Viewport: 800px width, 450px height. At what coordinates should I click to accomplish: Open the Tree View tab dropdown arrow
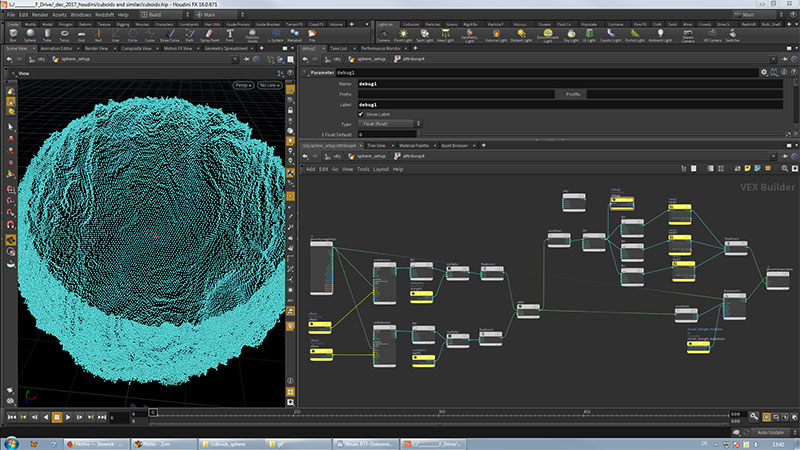click(x=393, y=145)
